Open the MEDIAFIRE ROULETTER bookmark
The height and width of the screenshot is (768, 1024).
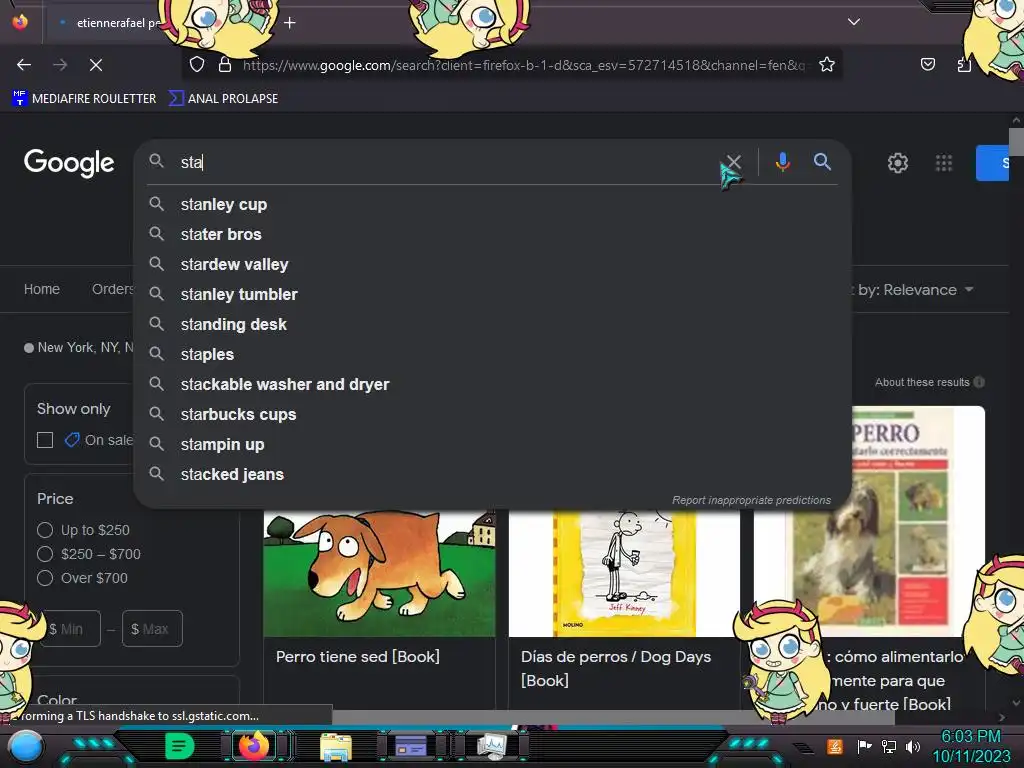tap(84, 99)
